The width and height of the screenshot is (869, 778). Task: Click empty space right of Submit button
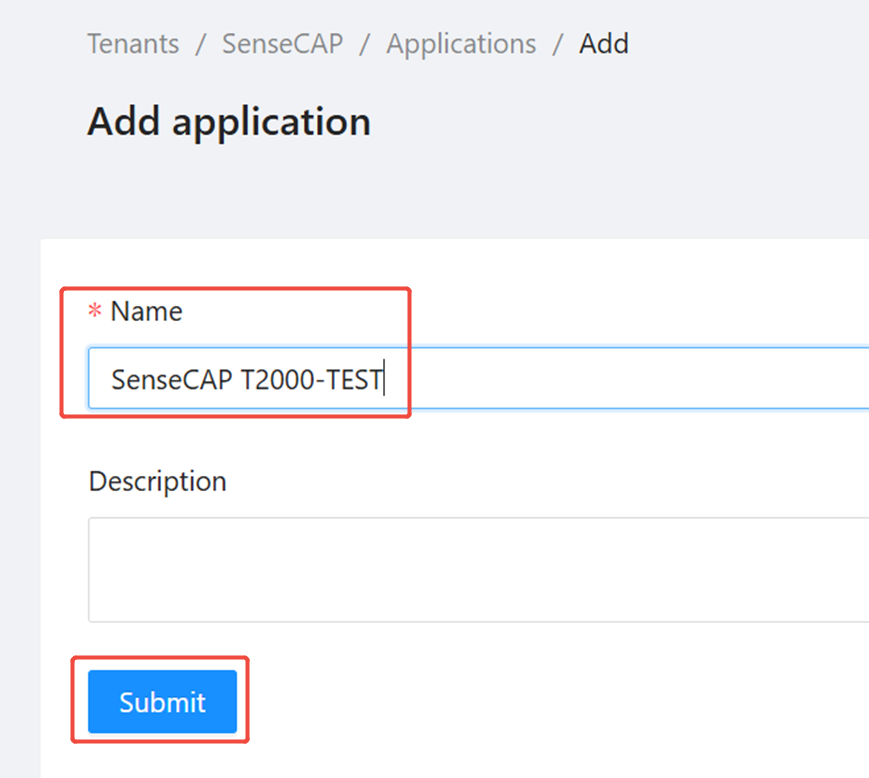pos(550,702)
